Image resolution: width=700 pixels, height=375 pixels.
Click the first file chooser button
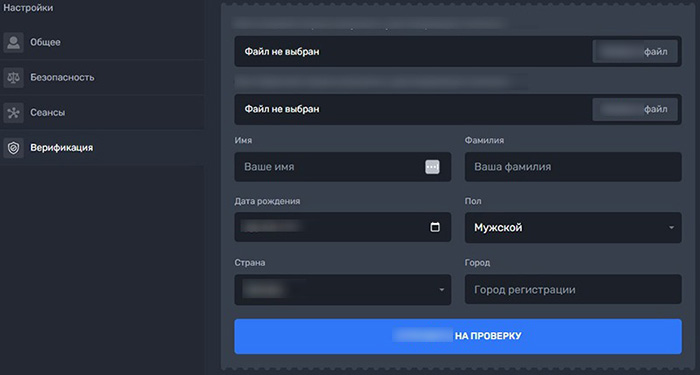(x=635, y=51)
